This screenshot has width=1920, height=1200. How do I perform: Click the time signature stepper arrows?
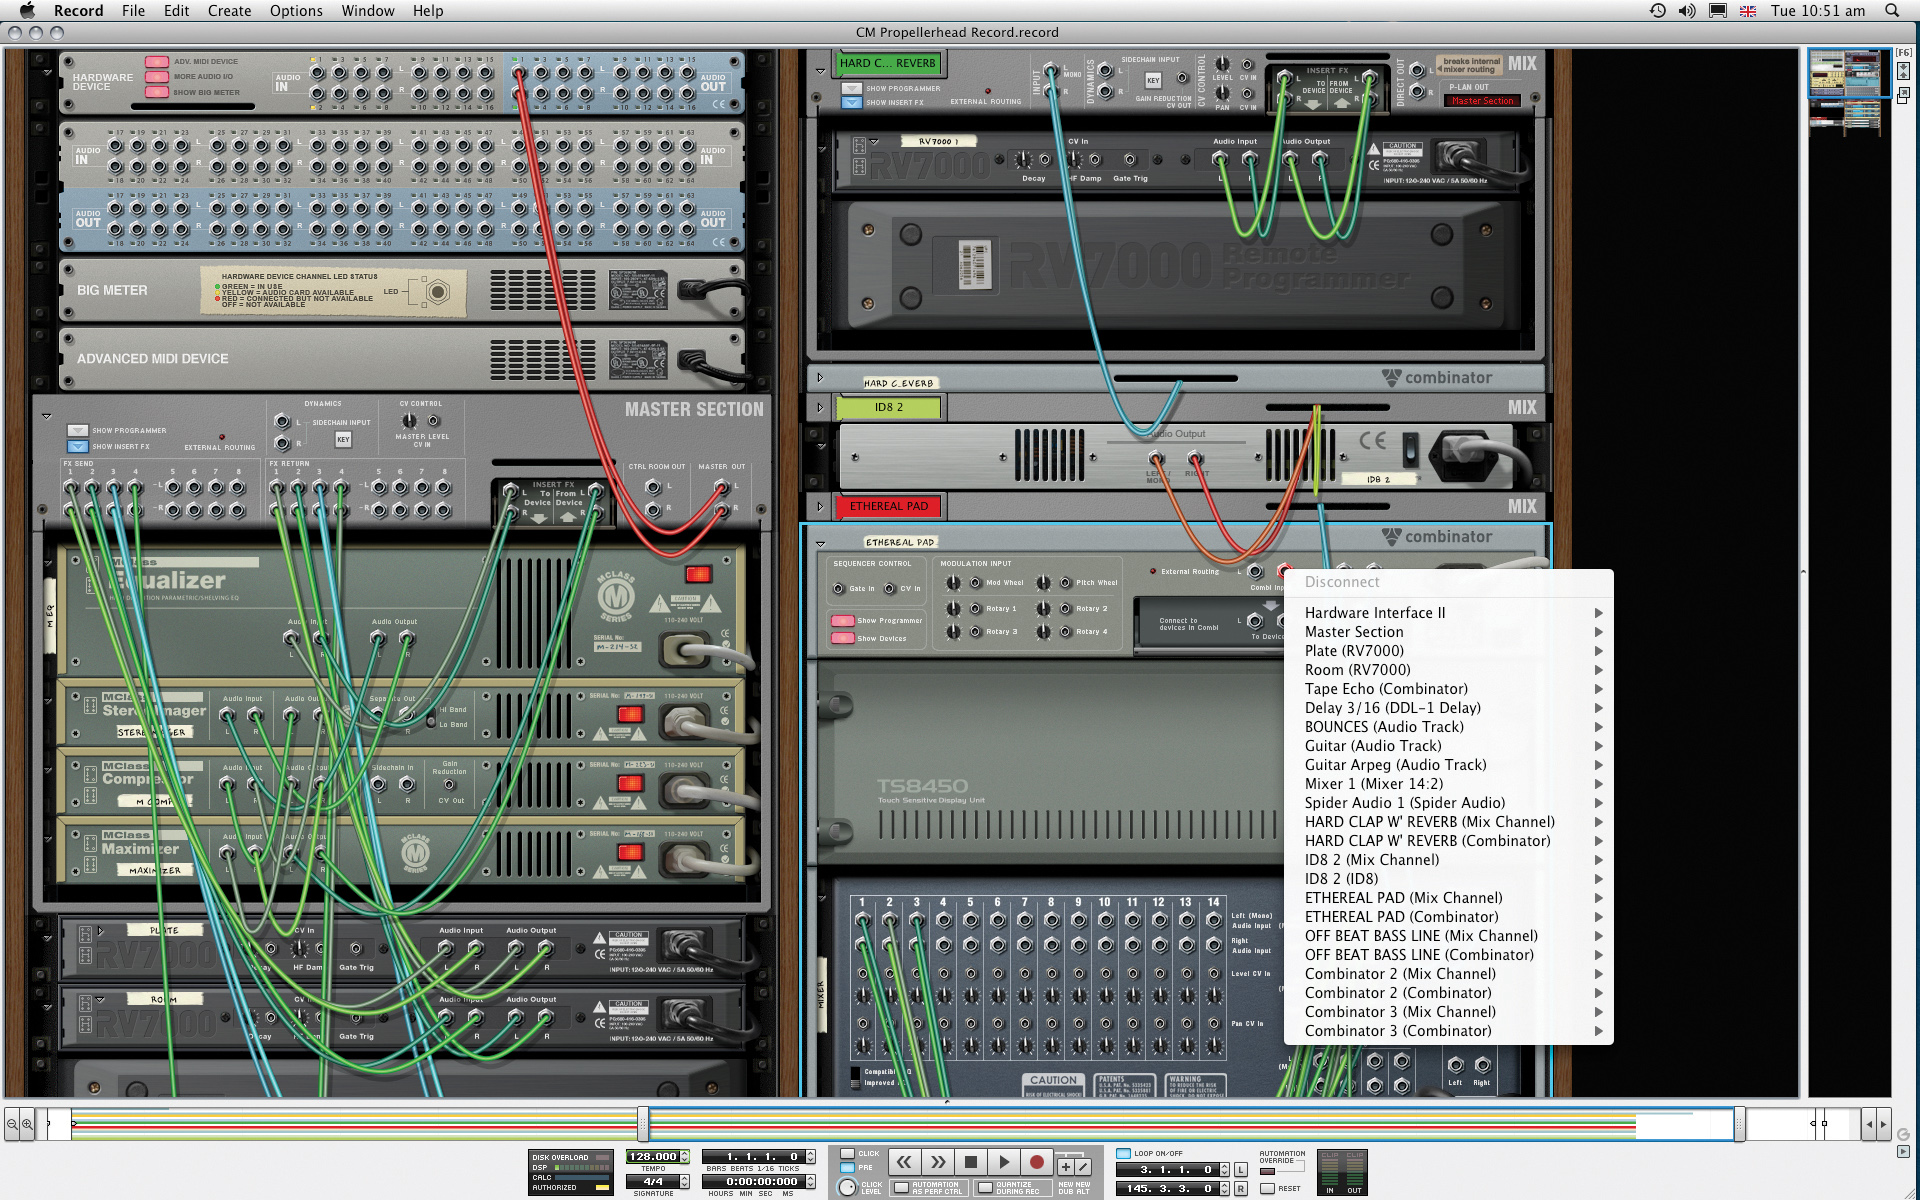point(686,1182)
